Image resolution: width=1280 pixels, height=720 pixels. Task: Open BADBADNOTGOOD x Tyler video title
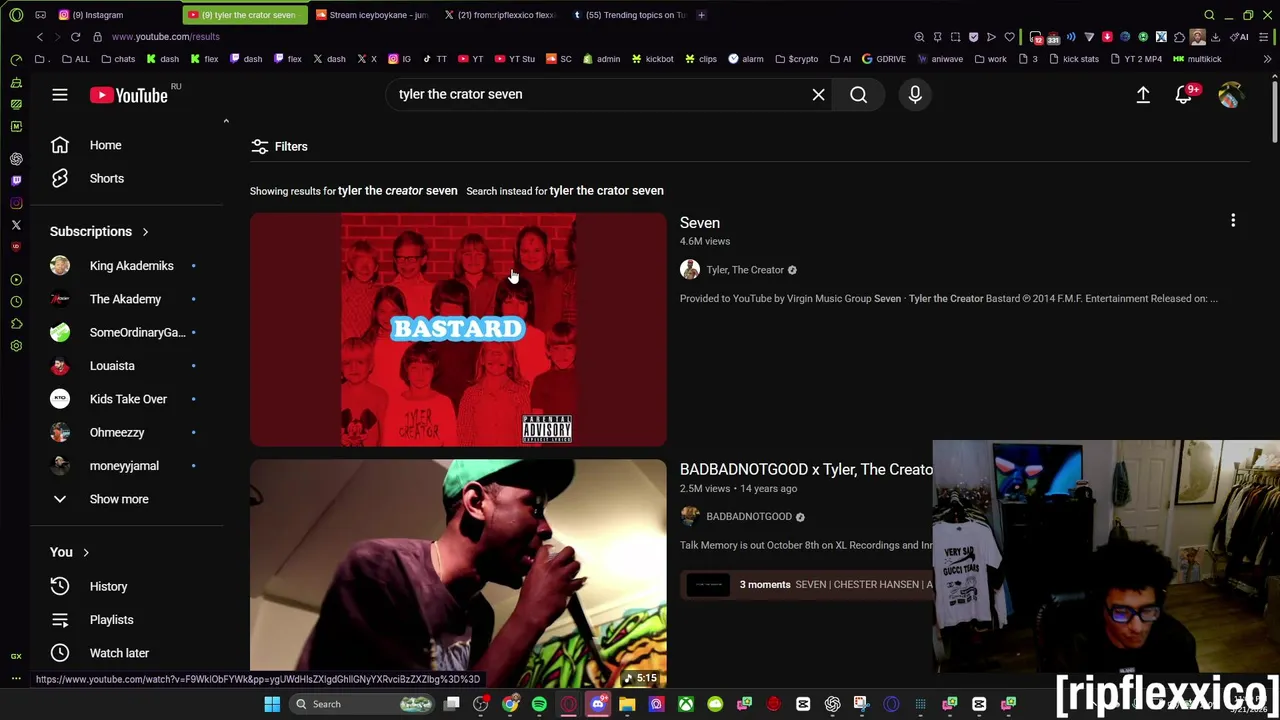pyautogui.click(x=806, y=470)
